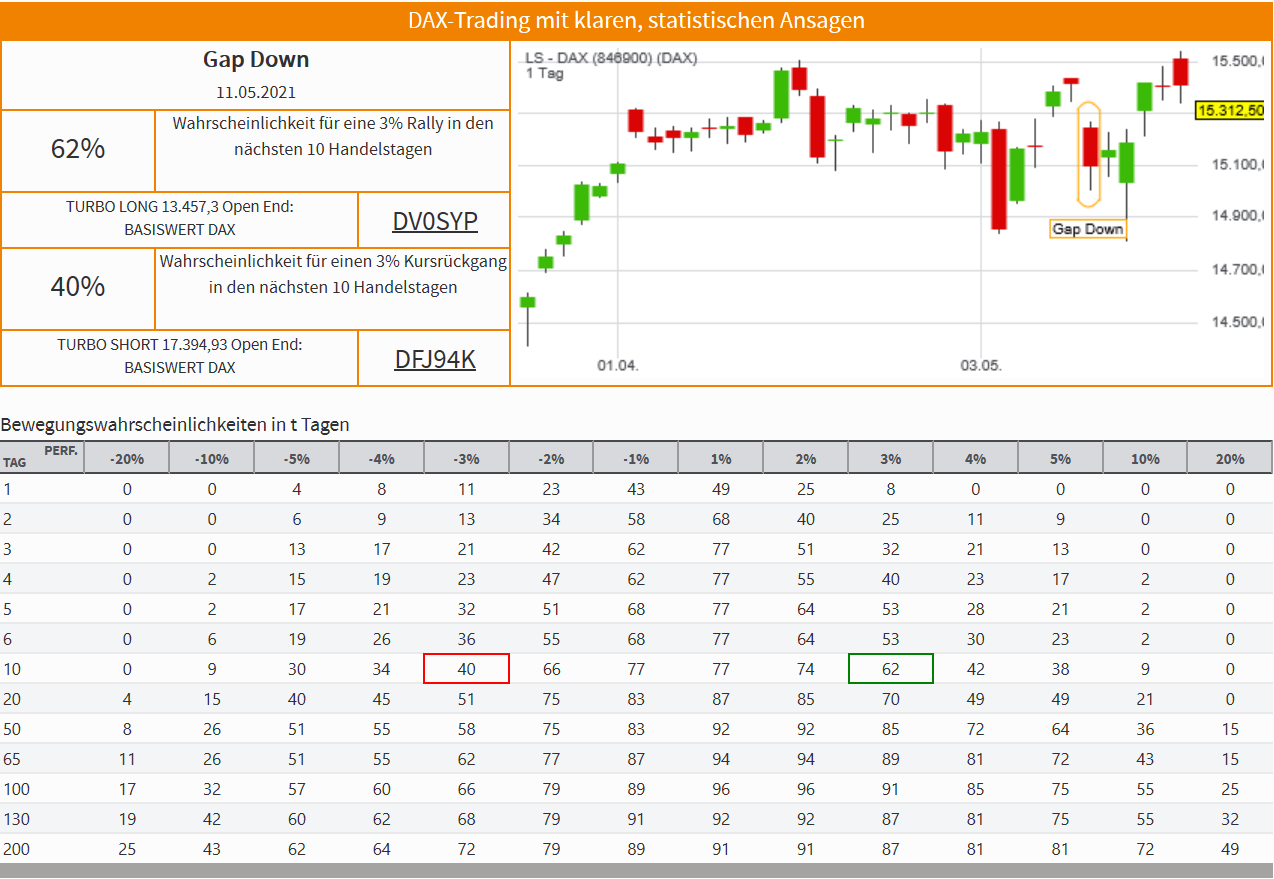Click the 03.05. date marker on chart axis

981,366
